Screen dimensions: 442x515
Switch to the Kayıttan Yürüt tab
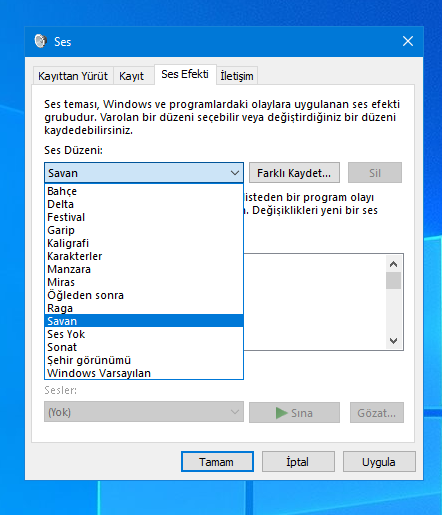pos(73,76)
